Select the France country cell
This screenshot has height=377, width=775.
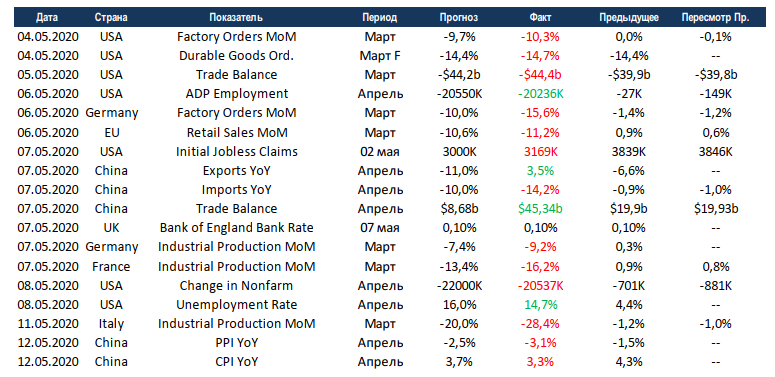(x=111, y=266)
